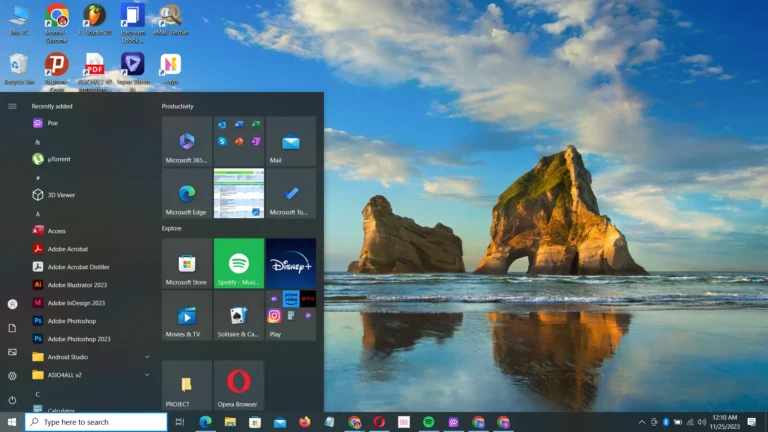Show hidden system tray icons

[x=642, y=422]
